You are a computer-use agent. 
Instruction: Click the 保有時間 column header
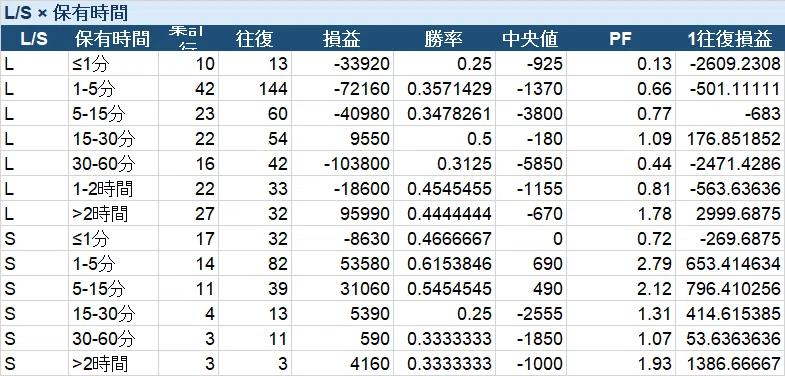point(113,39)
